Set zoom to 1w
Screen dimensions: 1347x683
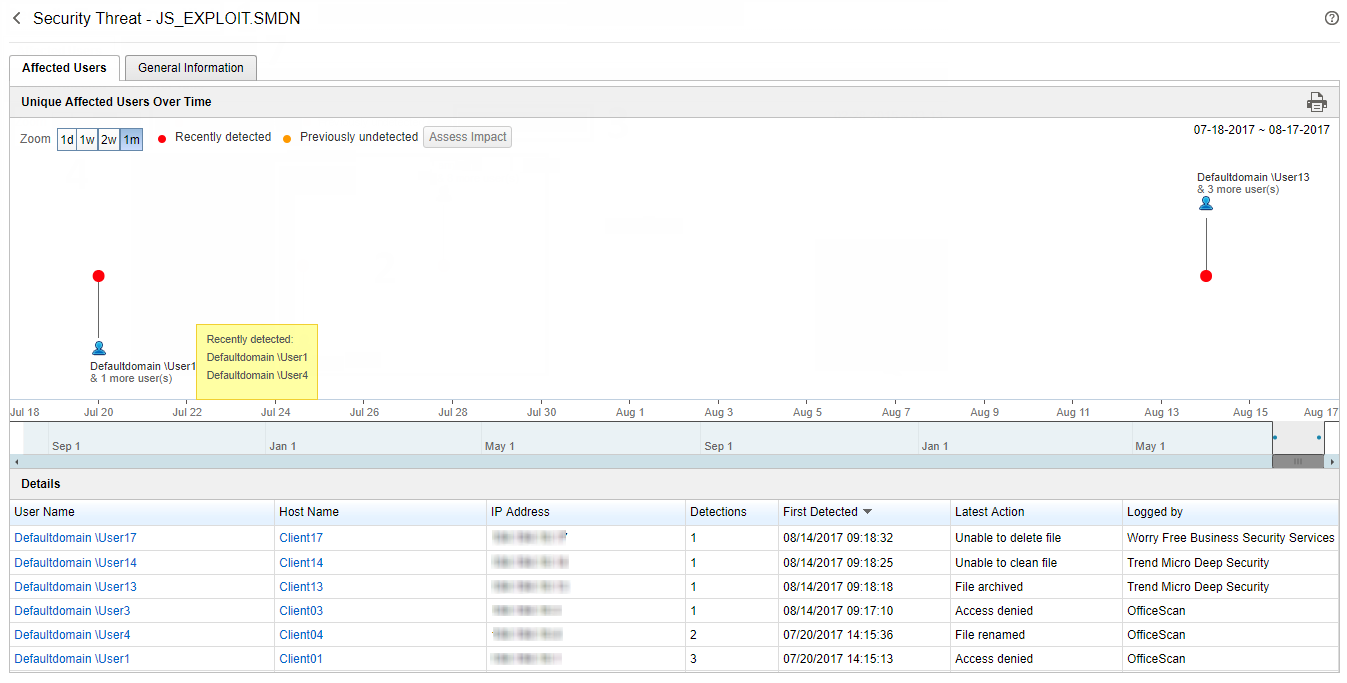[88, 139]
